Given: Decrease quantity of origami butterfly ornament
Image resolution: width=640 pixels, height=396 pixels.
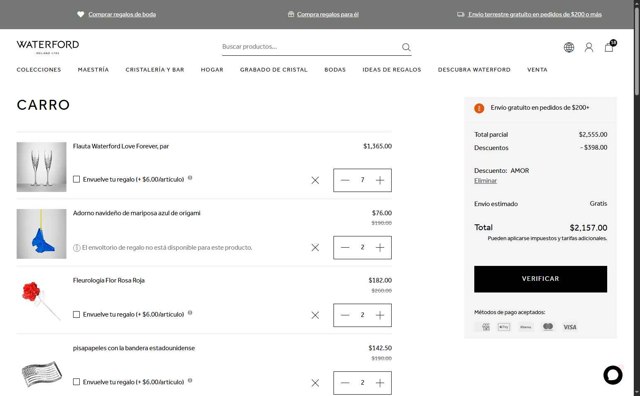Looking at the screenshot, I should point(345,247).
